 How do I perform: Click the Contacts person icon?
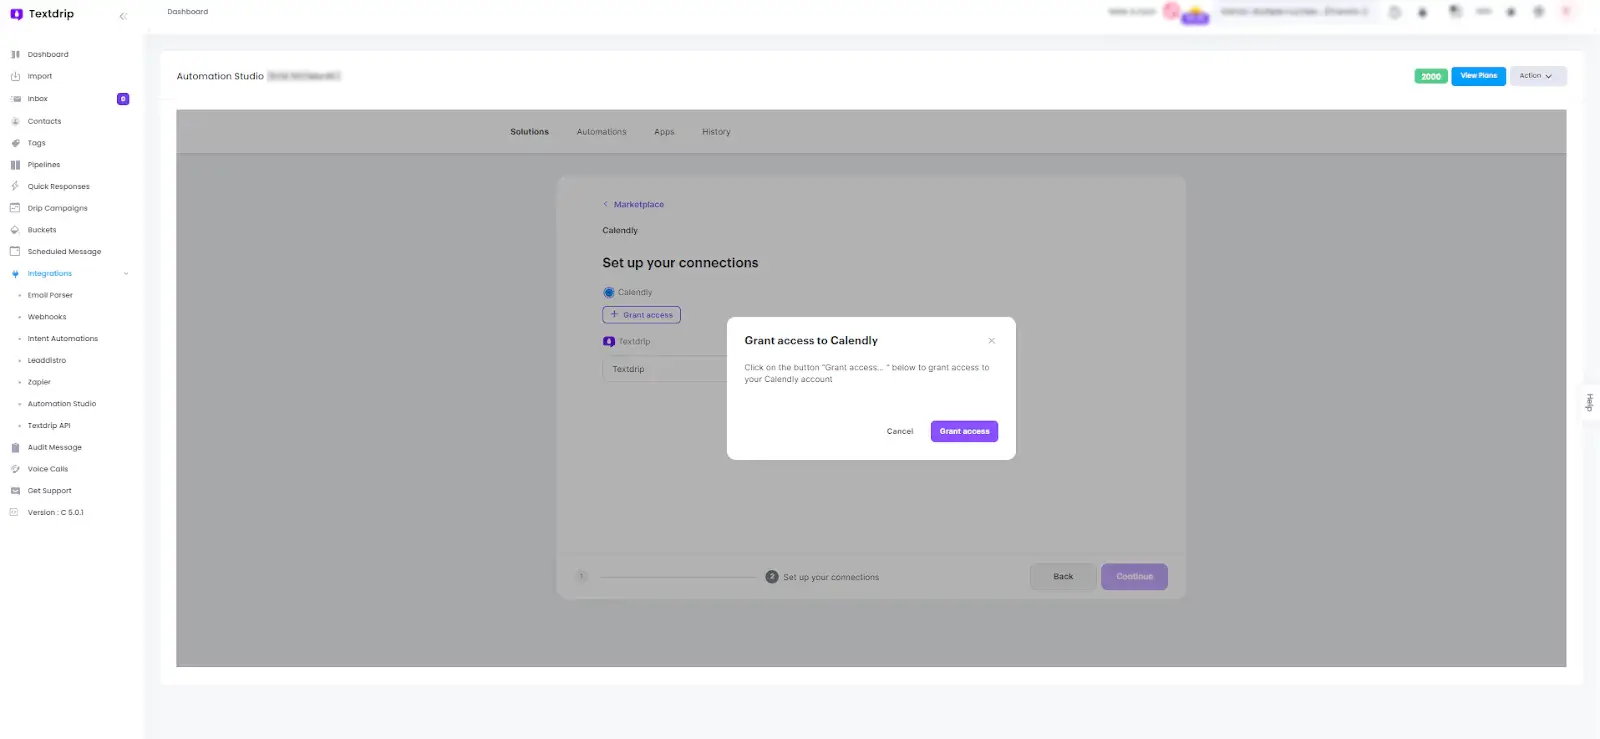point(15,121)
